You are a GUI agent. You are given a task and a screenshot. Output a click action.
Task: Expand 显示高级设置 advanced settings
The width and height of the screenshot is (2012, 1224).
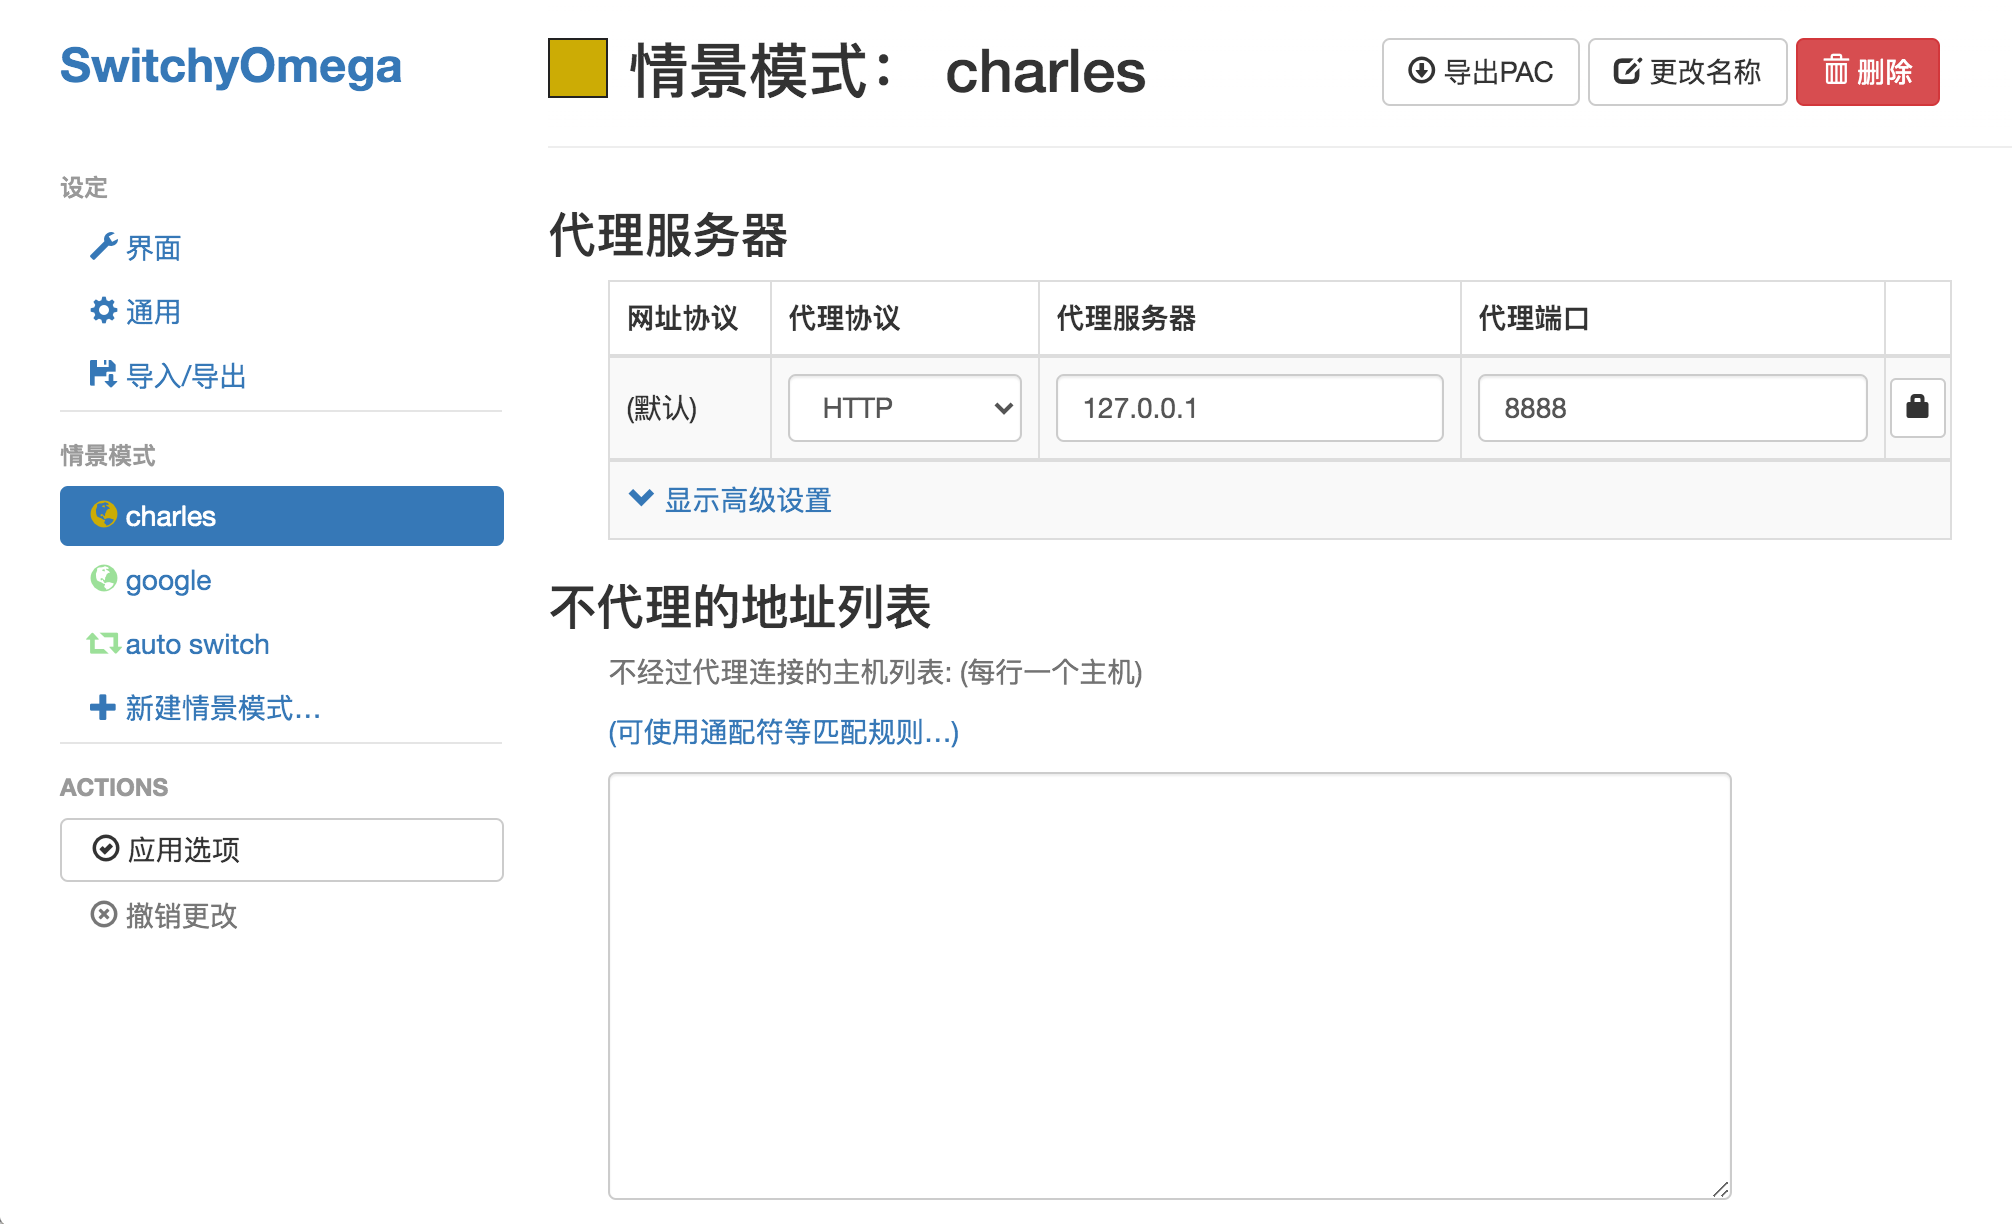pos(747,500)
